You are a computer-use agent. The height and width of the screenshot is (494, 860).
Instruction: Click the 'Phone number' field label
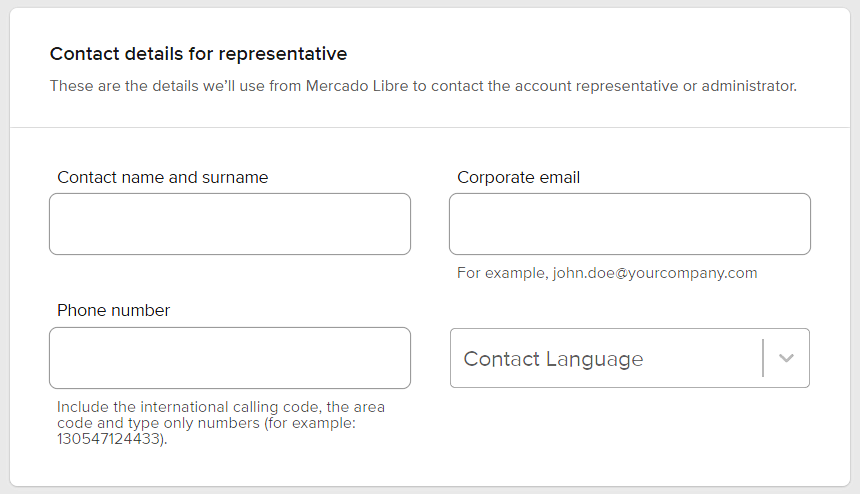tap(113, 310)
